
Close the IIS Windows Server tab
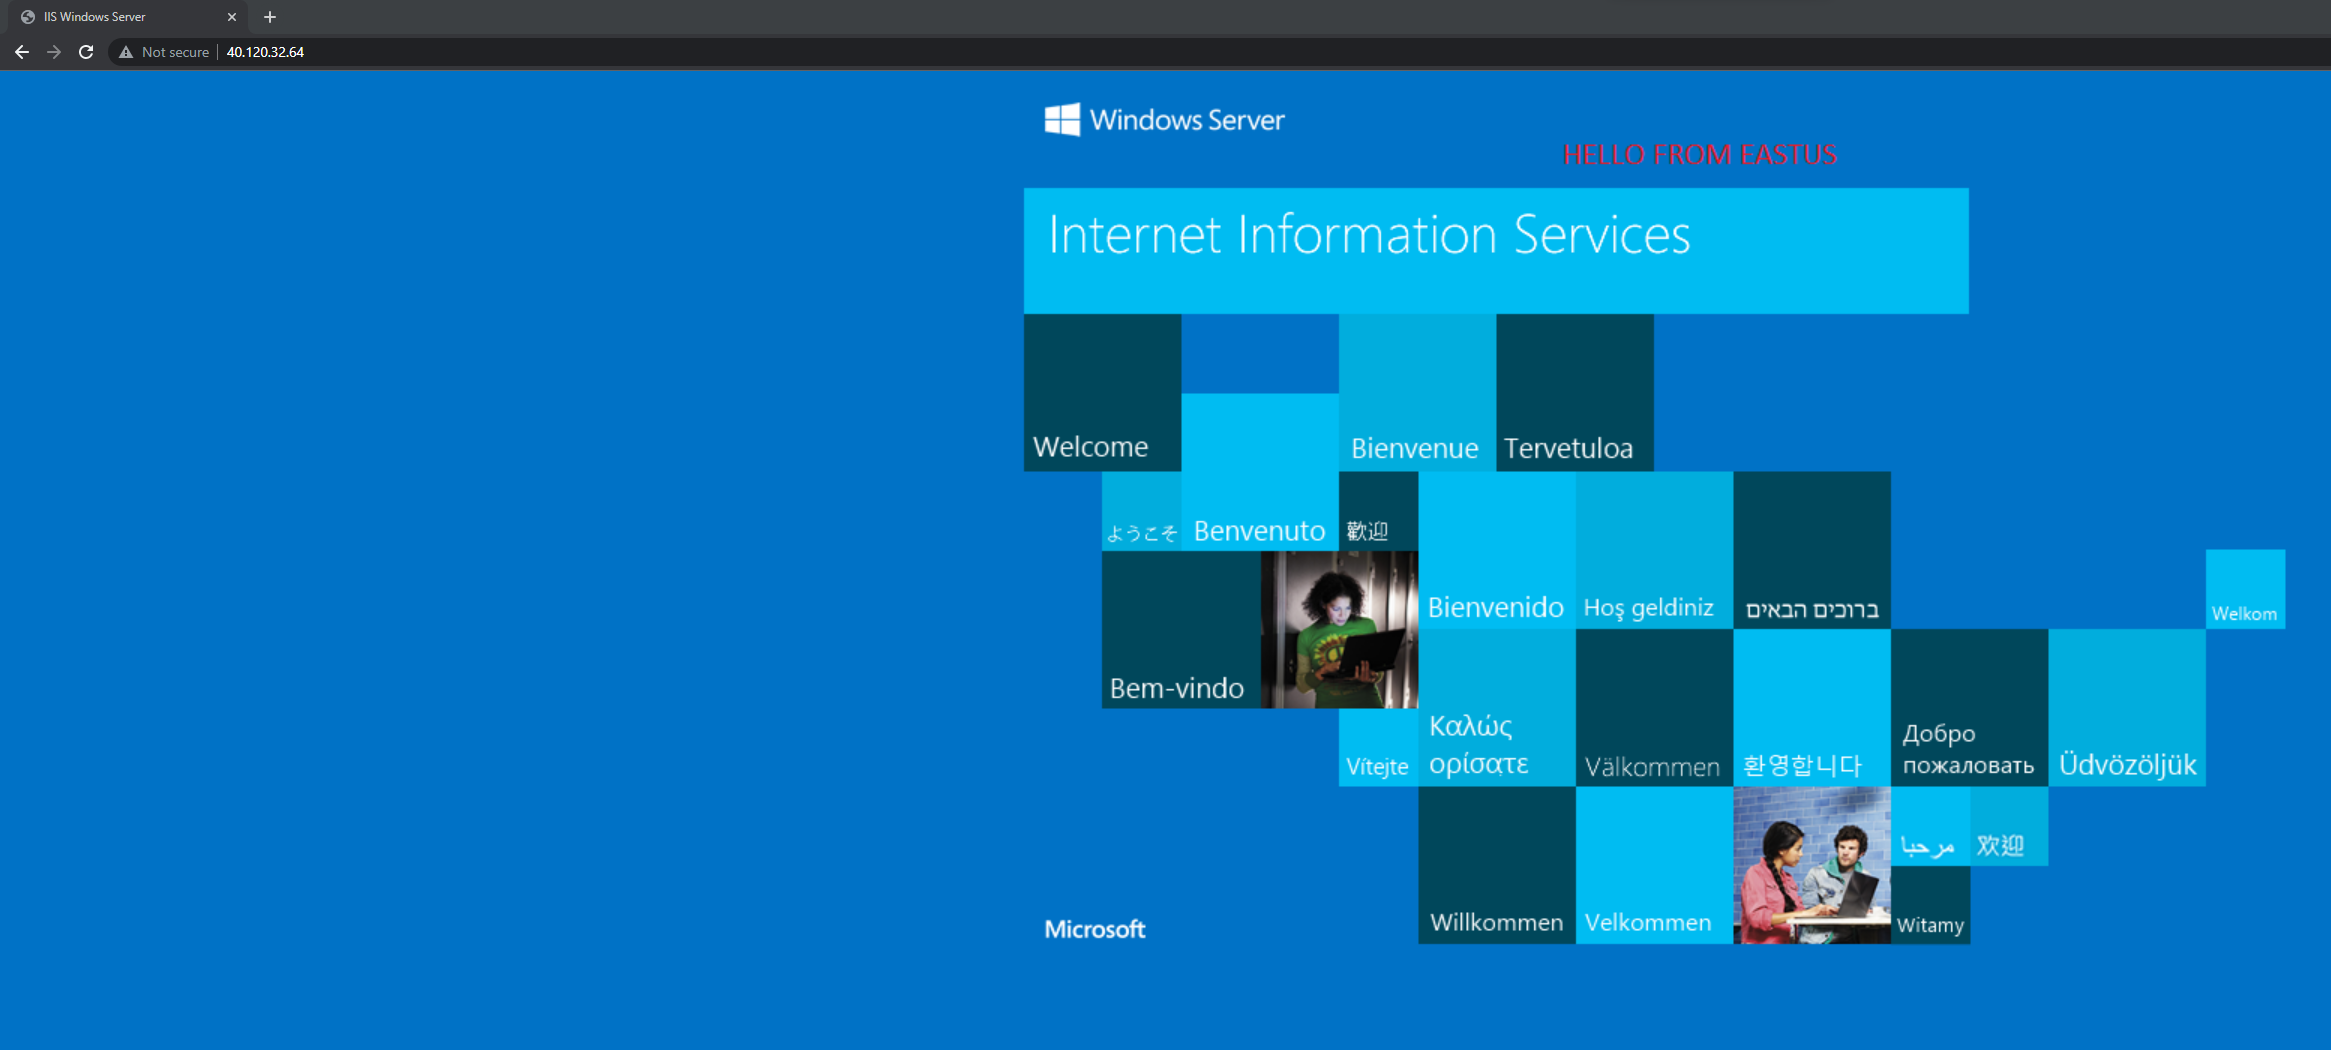coord(232,17)
